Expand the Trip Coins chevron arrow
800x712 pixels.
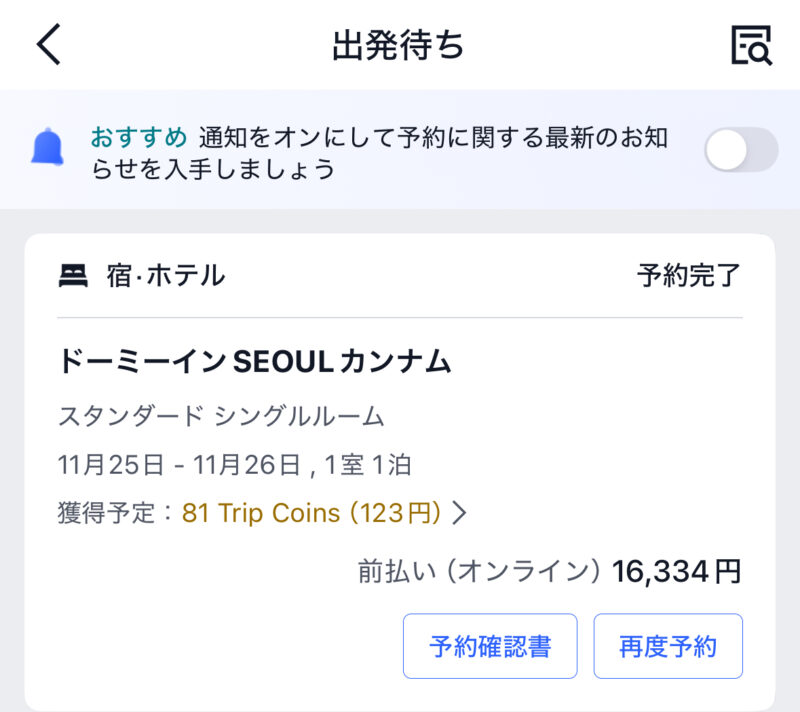(459, 513)
